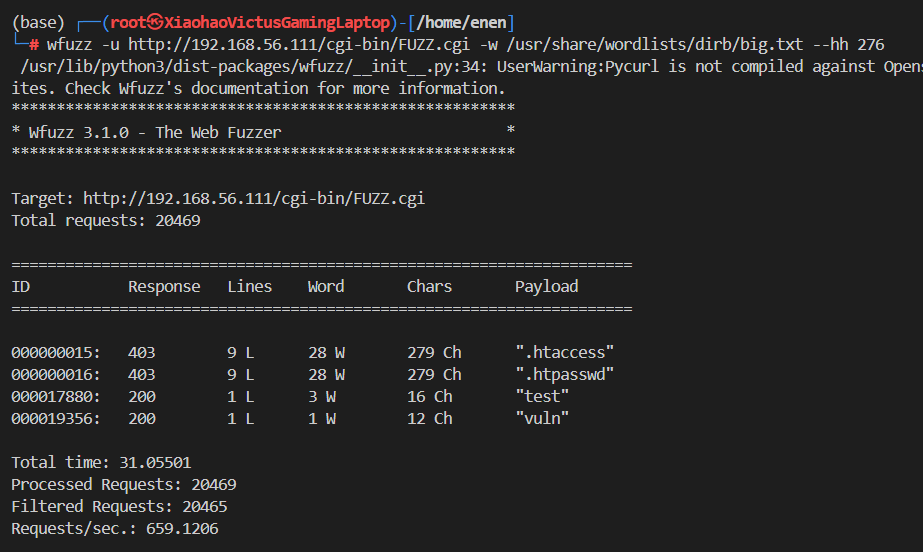The image size is (923, 552).
Task: Click Processed Requests: 20469
Action: 124,485
